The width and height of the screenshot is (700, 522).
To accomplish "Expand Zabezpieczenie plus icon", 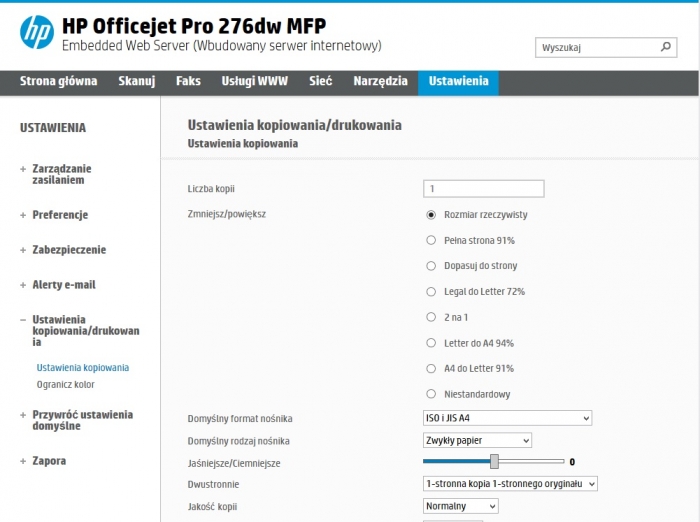I will coord(23,250).
